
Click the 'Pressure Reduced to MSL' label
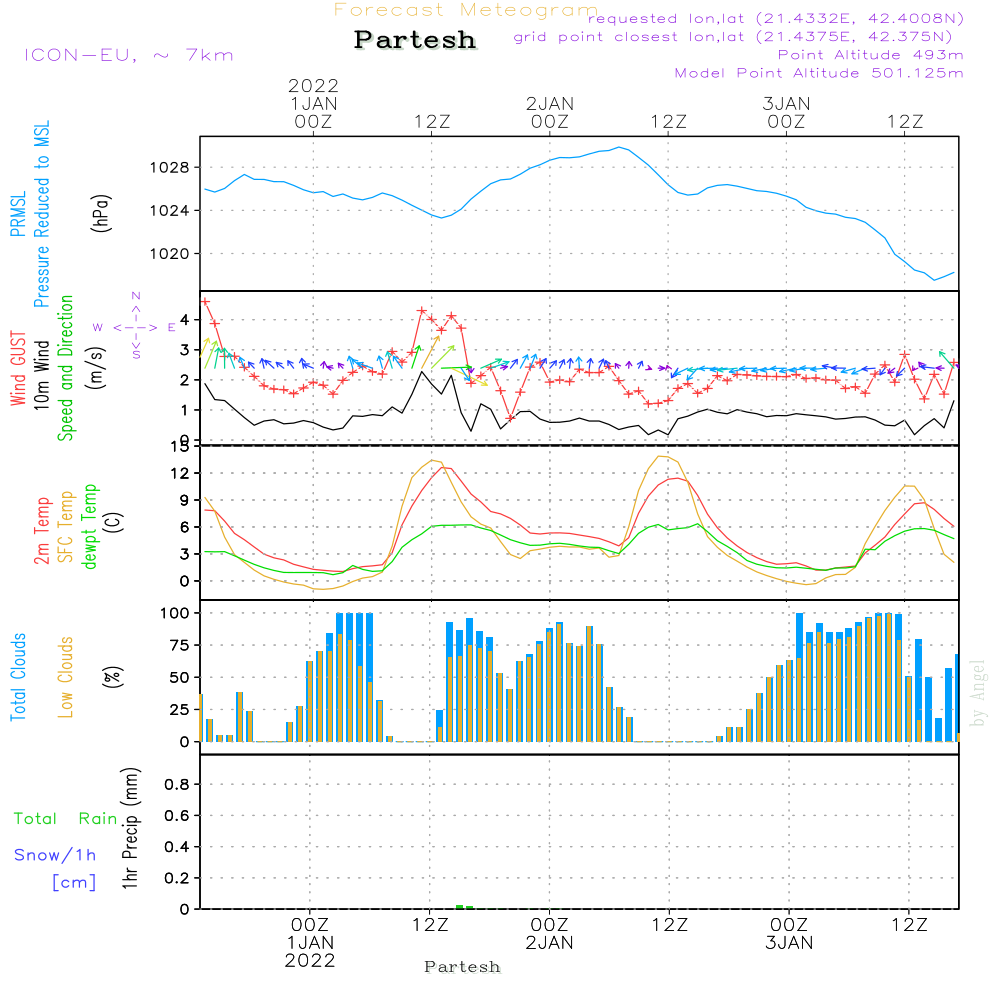(41, 214)
